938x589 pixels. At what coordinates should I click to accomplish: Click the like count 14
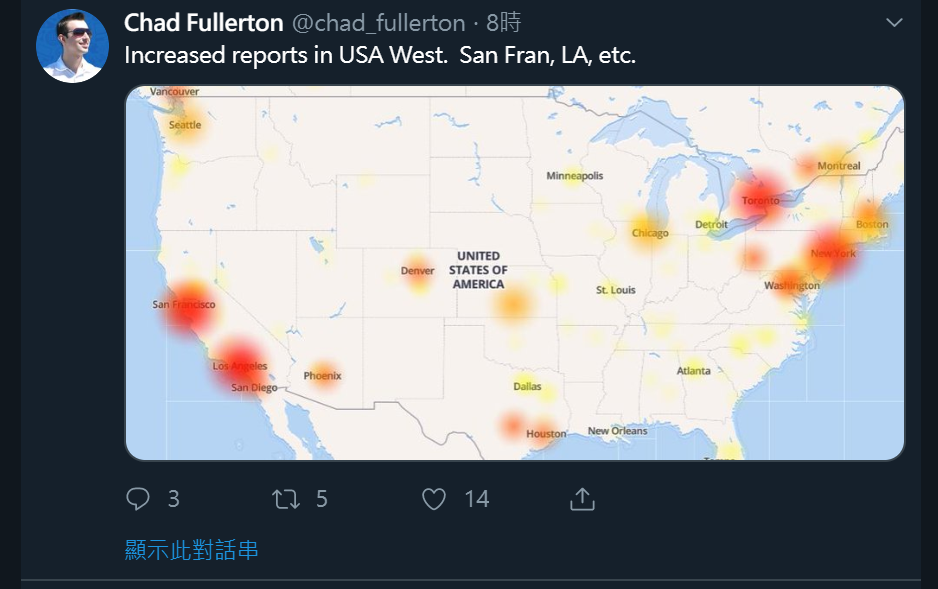coord(477,499)
